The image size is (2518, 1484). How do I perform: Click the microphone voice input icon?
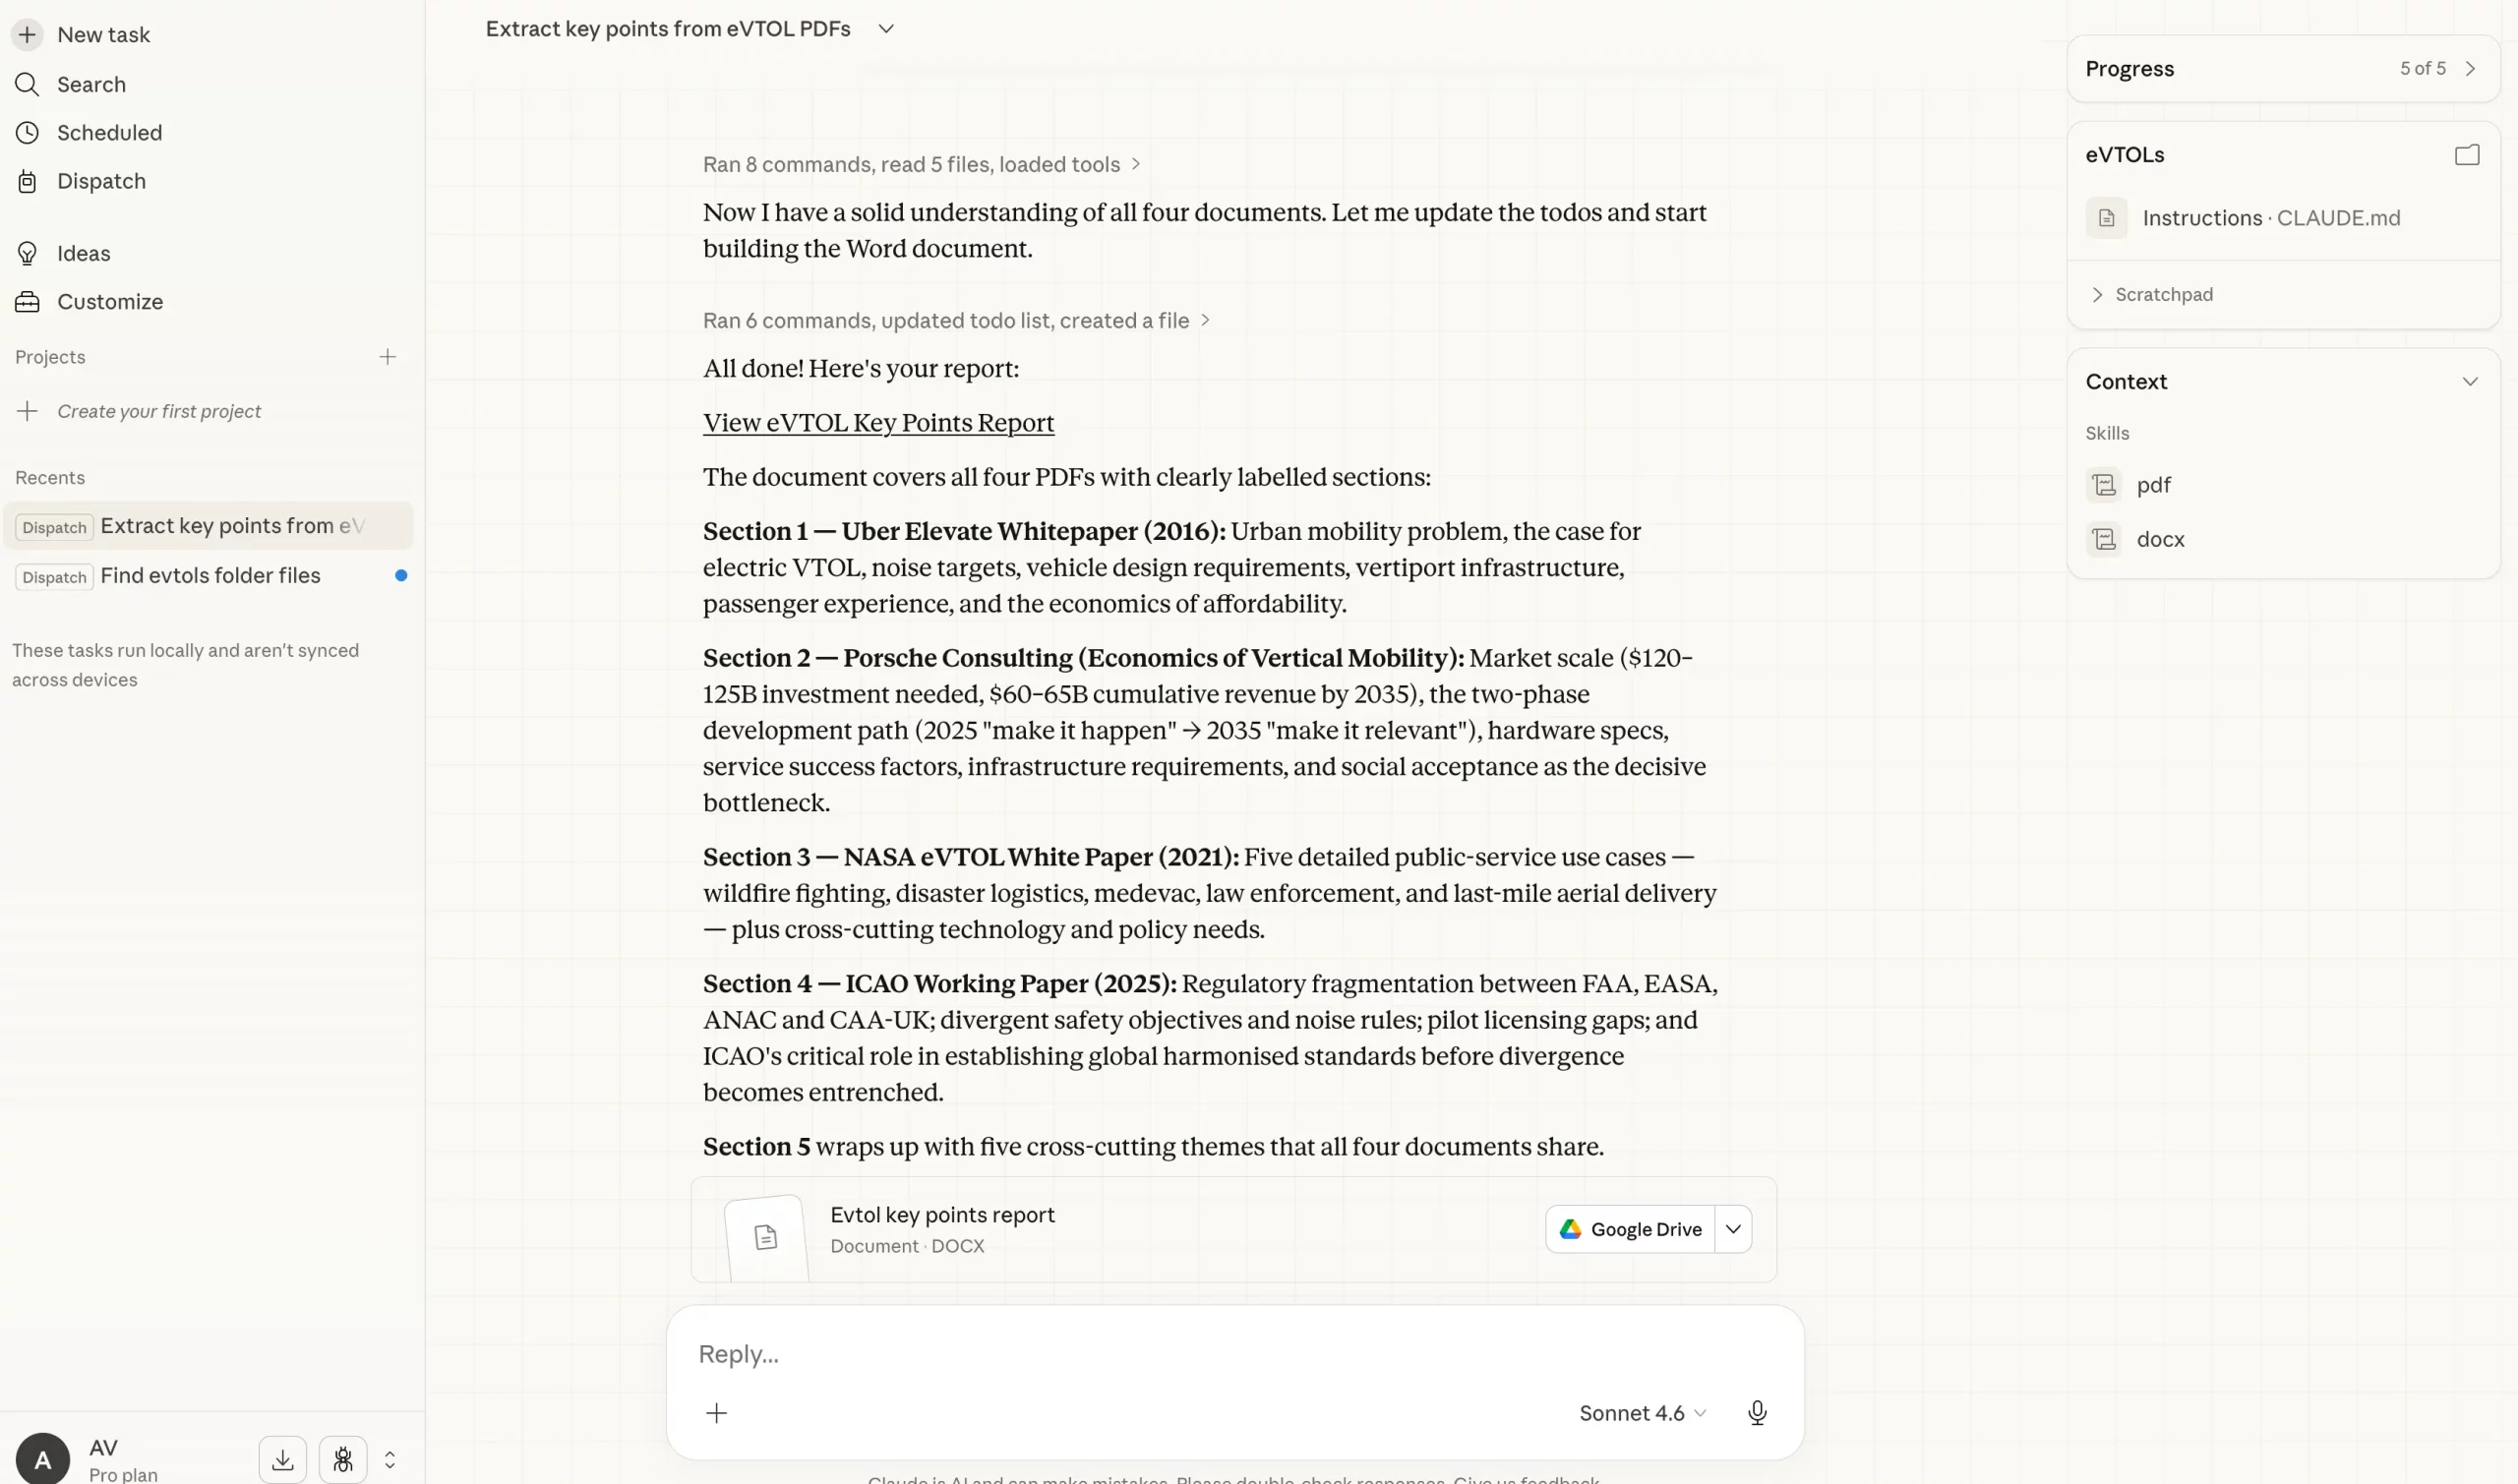coord(1756,1412)
